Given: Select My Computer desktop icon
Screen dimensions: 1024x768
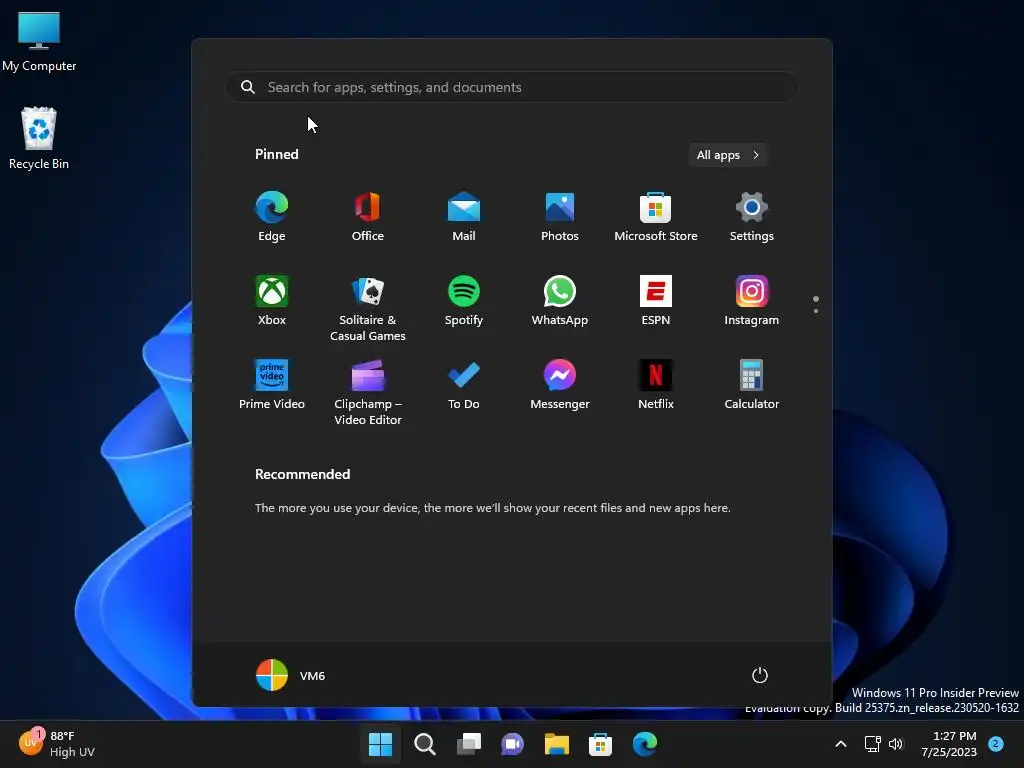Looking at the screenshot, I should [x=39, y=41].
